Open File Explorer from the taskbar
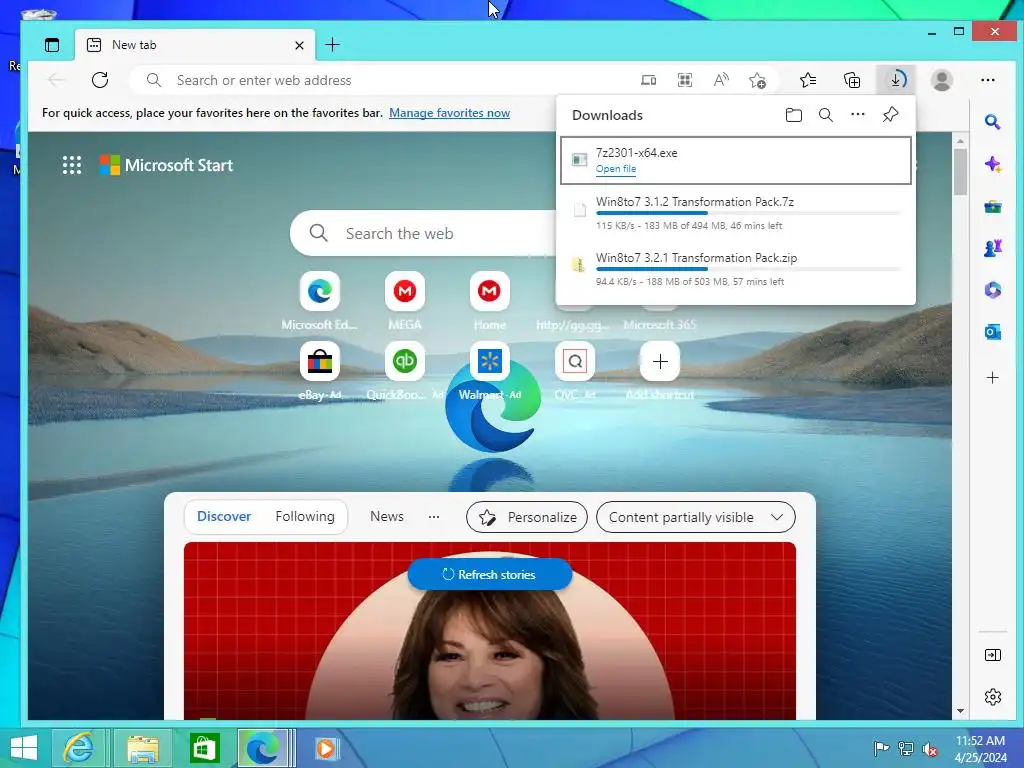The height and width of the screenshot is (768, 1024). pos(142,748)
